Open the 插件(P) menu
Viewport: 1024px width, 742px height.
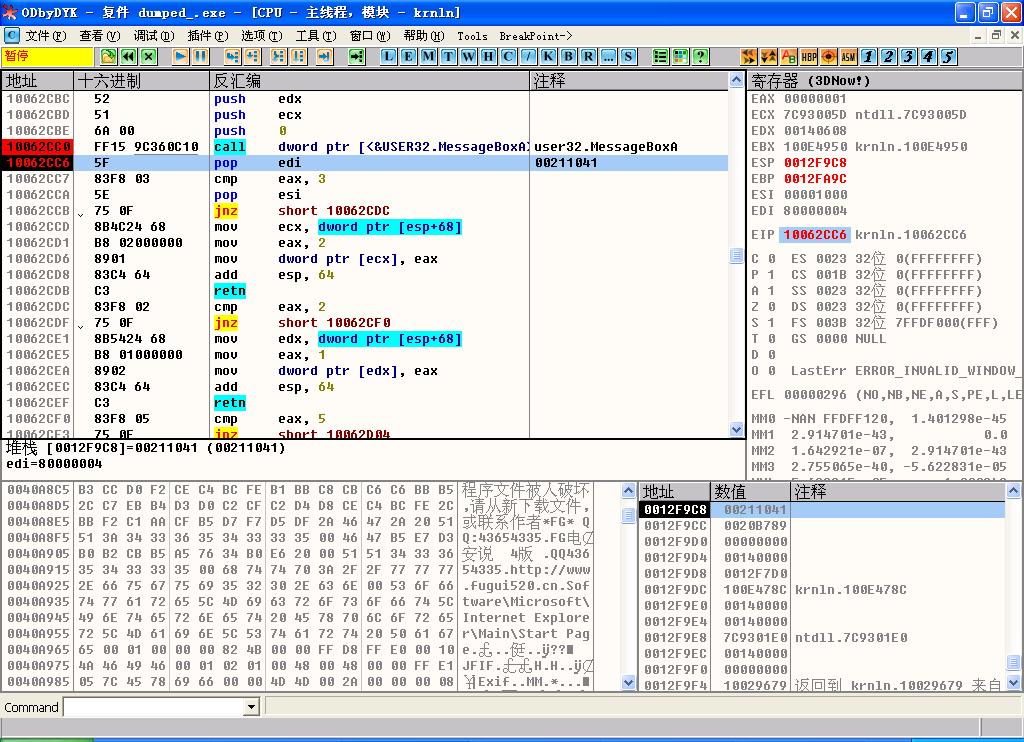coord(208,36)
